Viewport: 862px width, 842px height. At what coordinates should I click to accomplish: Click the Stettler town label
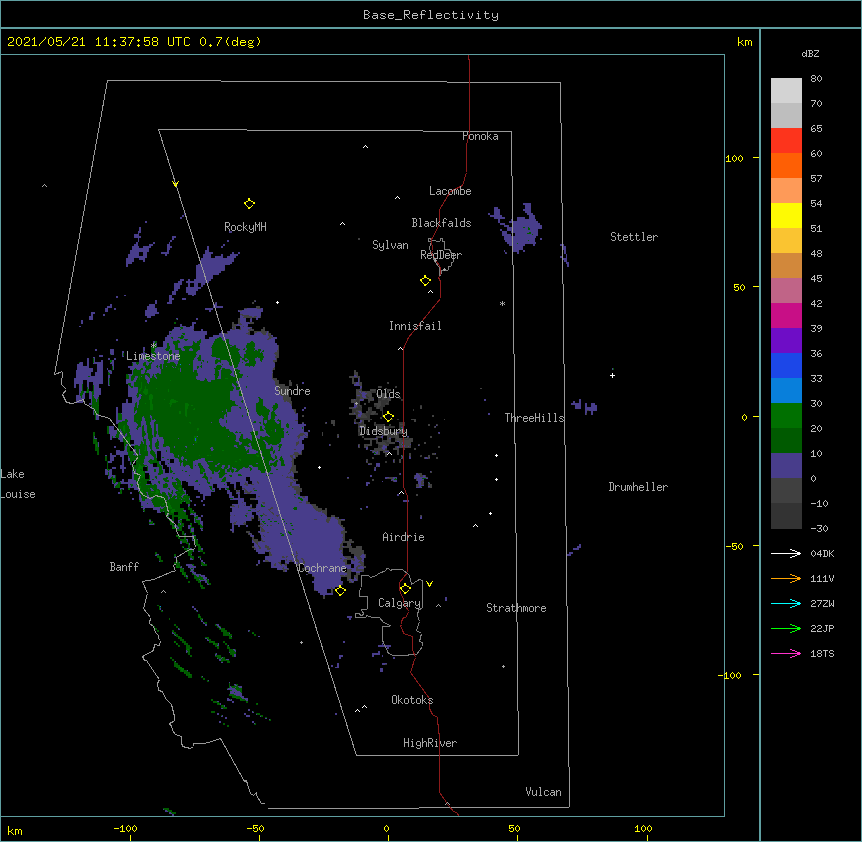pyautogui.click(x=634, y=237)
